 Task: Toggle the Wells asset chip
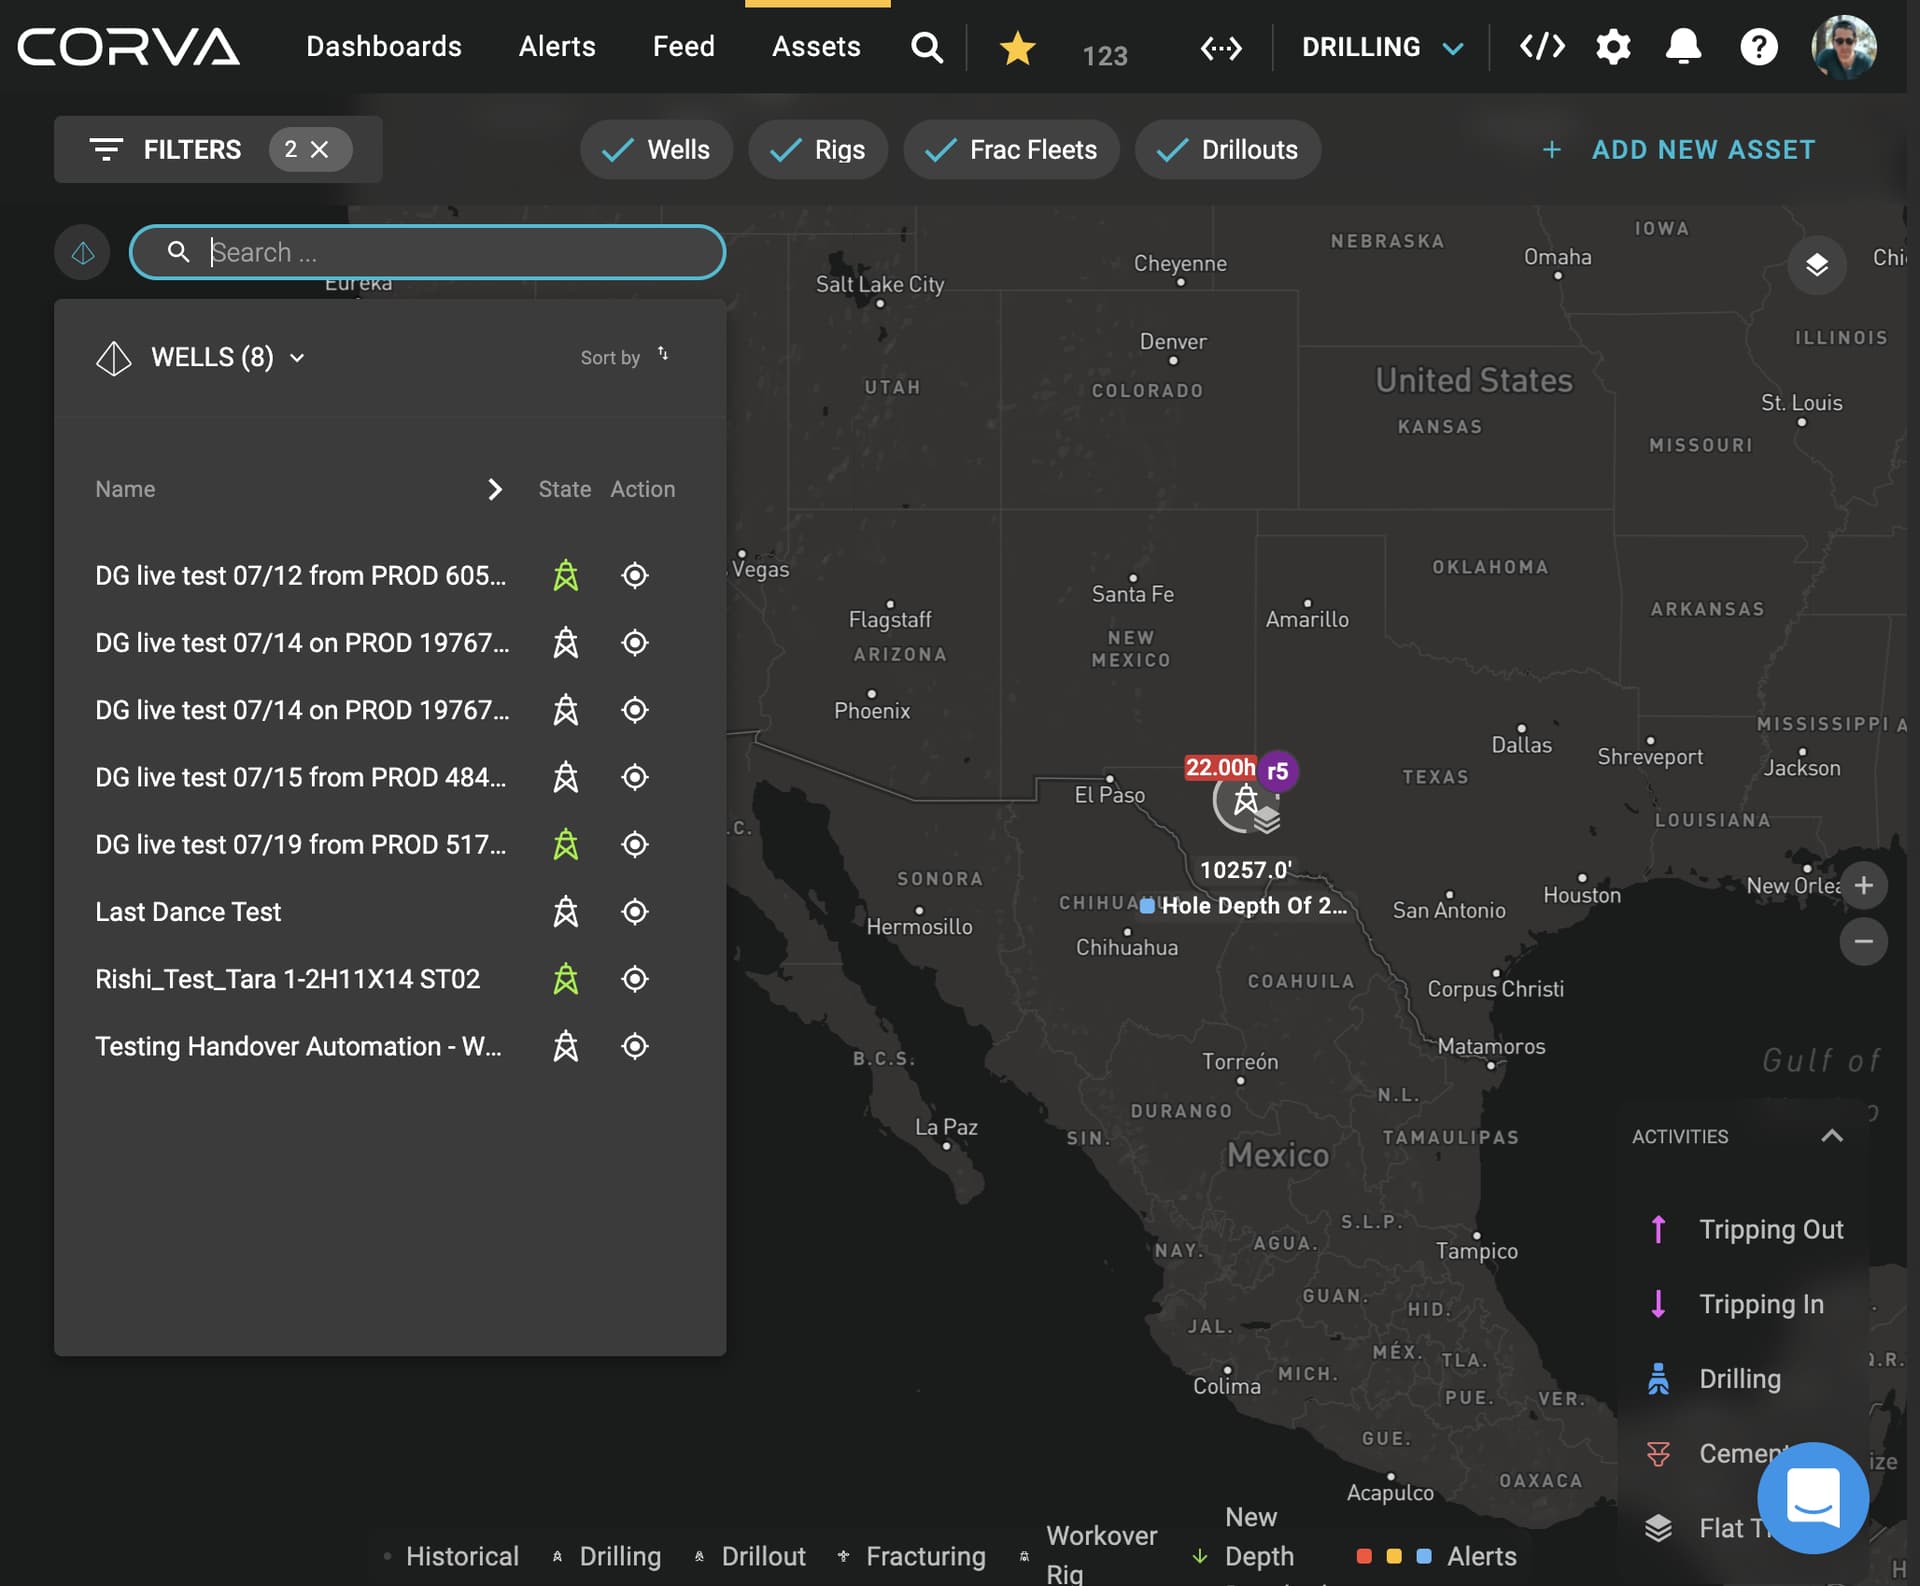click(656, 150)
